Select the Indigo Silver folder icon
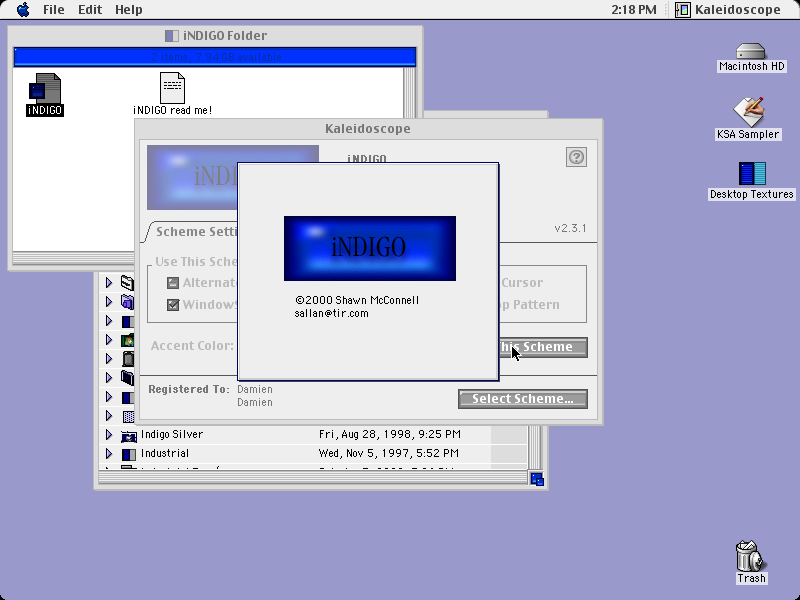The image size is (800, 600). [129, 435]
